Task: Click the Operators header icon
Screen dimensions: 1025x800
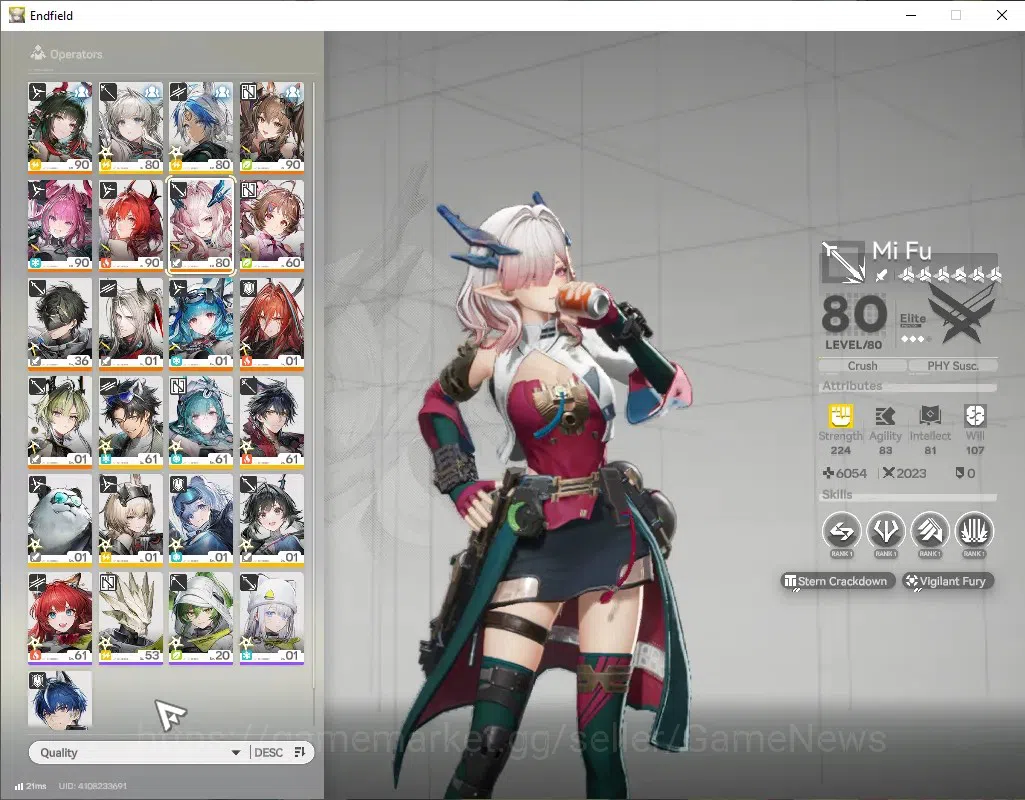Action: pos(38,53)
